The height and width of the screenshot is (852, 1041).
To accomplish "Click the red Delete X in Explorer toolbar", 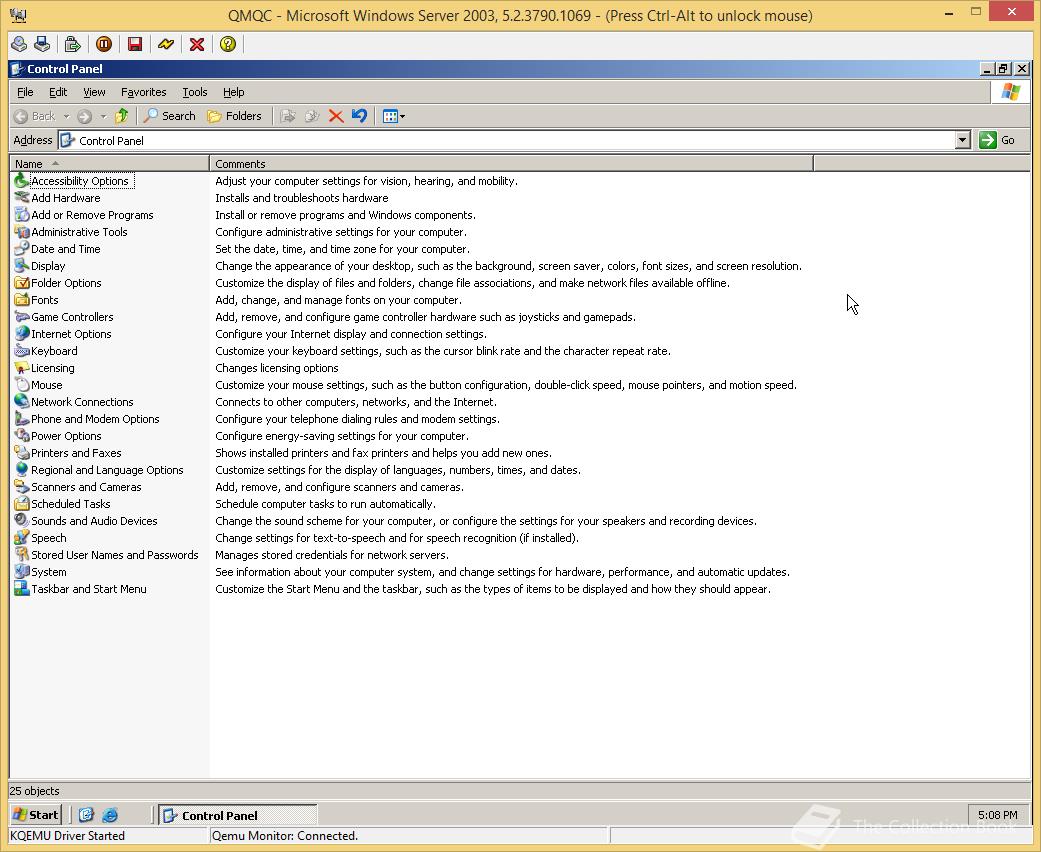I will tap(336, 116).
